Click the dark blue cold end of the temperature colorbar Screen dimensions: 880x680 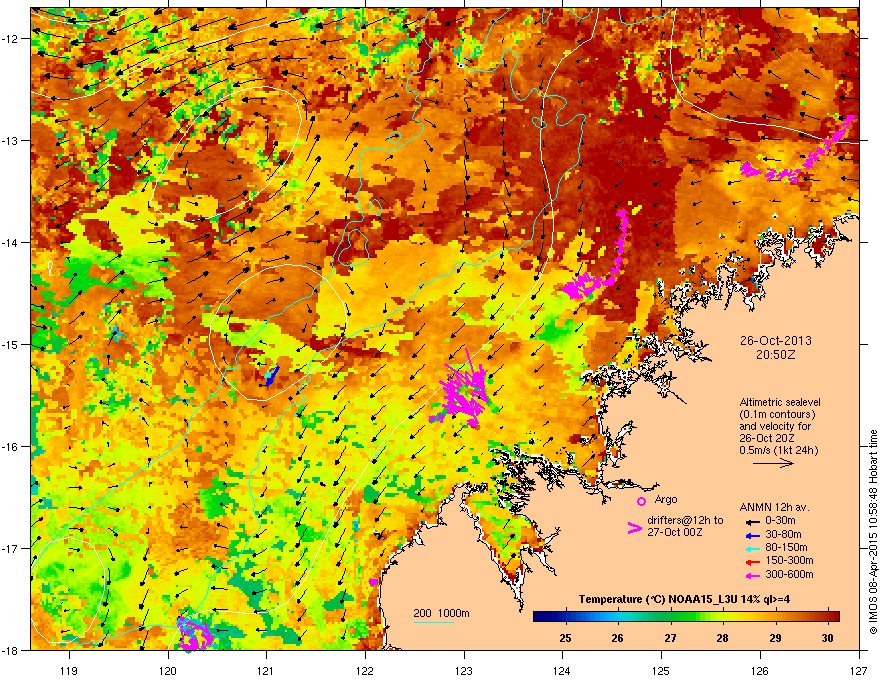click(x=542, y=617)
